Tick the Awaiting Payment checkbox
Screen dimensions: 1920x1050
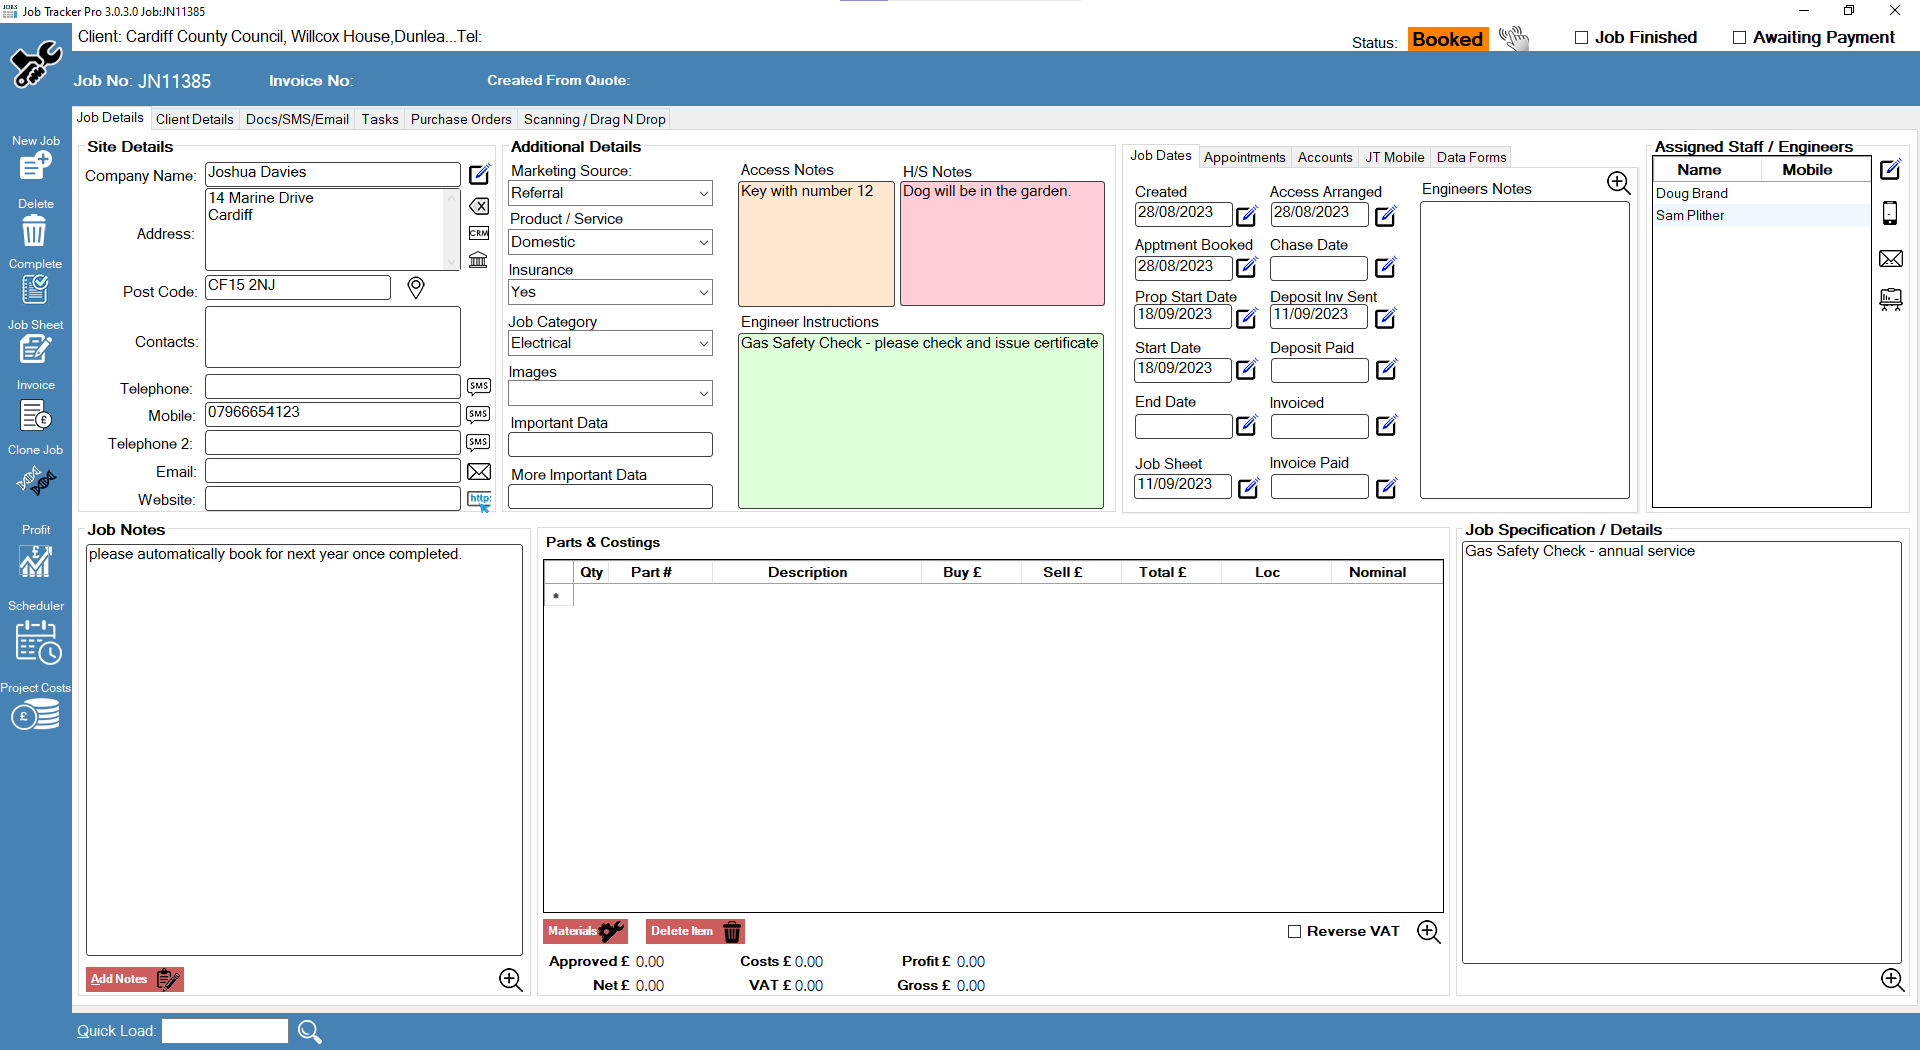point(1739,38)
